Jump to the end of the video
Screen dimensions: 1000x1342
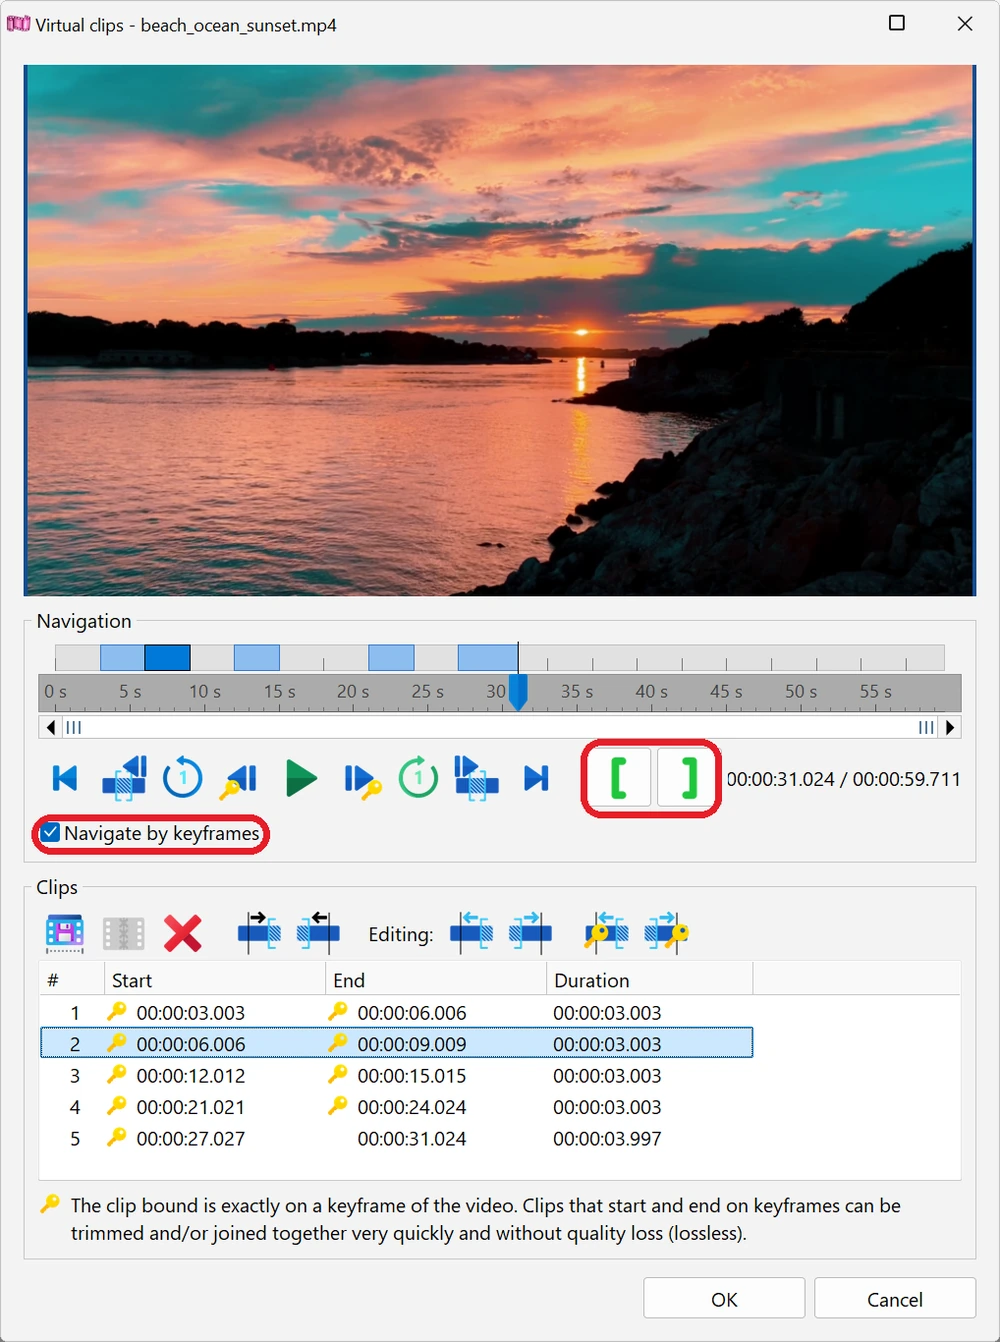click(x=536, y=778)
